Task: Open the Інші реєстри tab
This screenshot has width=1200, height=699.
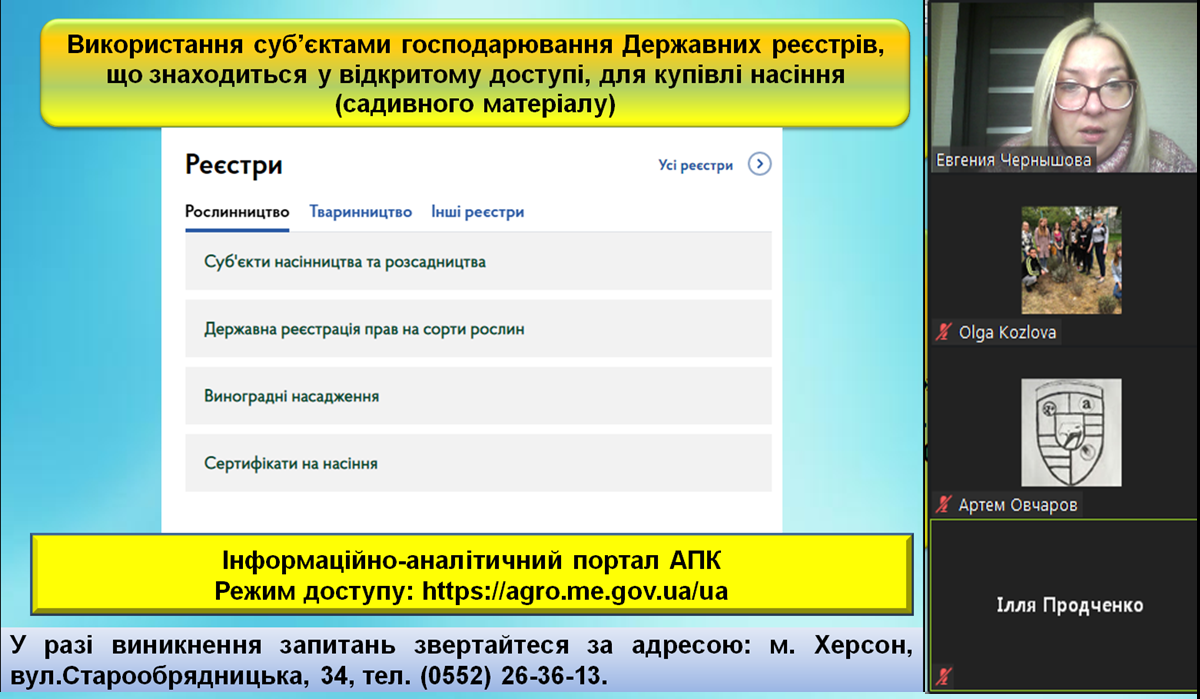Action: (477, 211)
